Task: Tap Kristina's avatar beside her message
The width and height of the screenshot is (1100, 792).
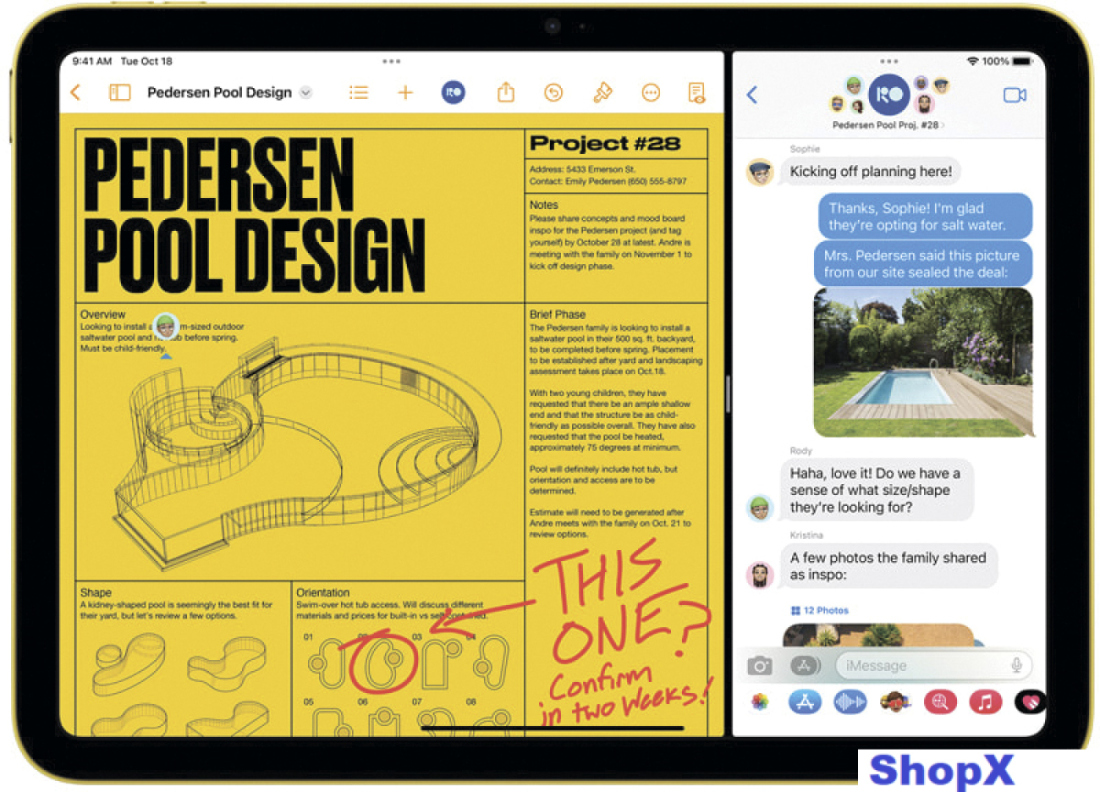Action: (x=760, y=575)
